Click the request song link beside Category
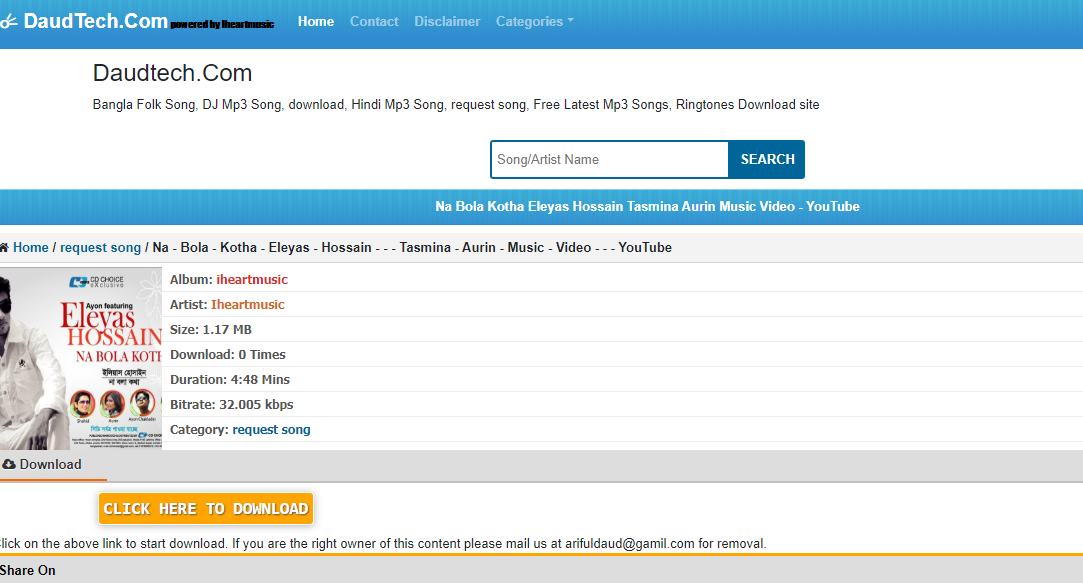Image resolution: width=1083 pixels, height=583 pixels. click(x=271, y=429)
